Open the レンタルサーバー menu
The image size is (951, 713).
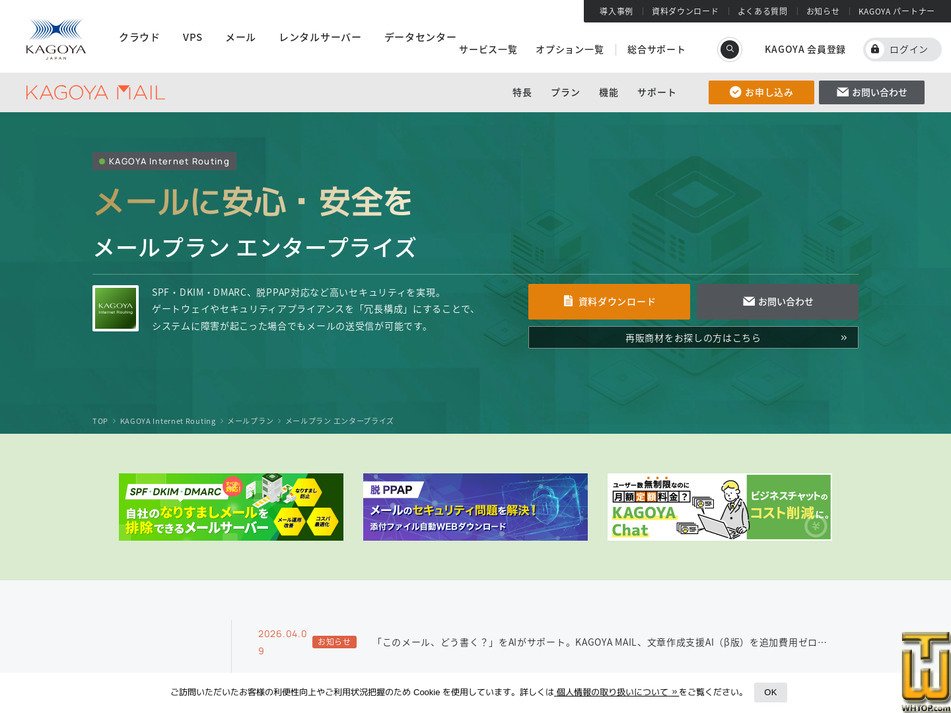pyautogui.click(x=320, y=37)
